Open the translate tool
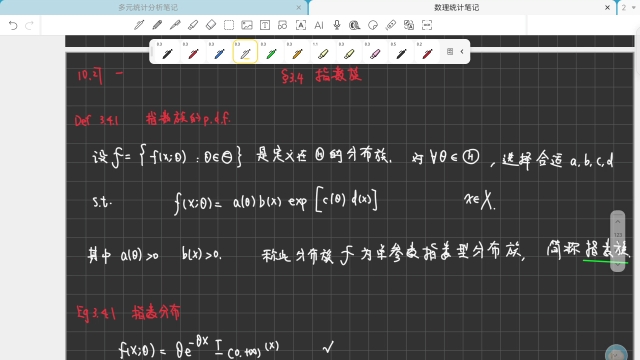640x360 pixels. pyautogui.click(x=409, y=25)
